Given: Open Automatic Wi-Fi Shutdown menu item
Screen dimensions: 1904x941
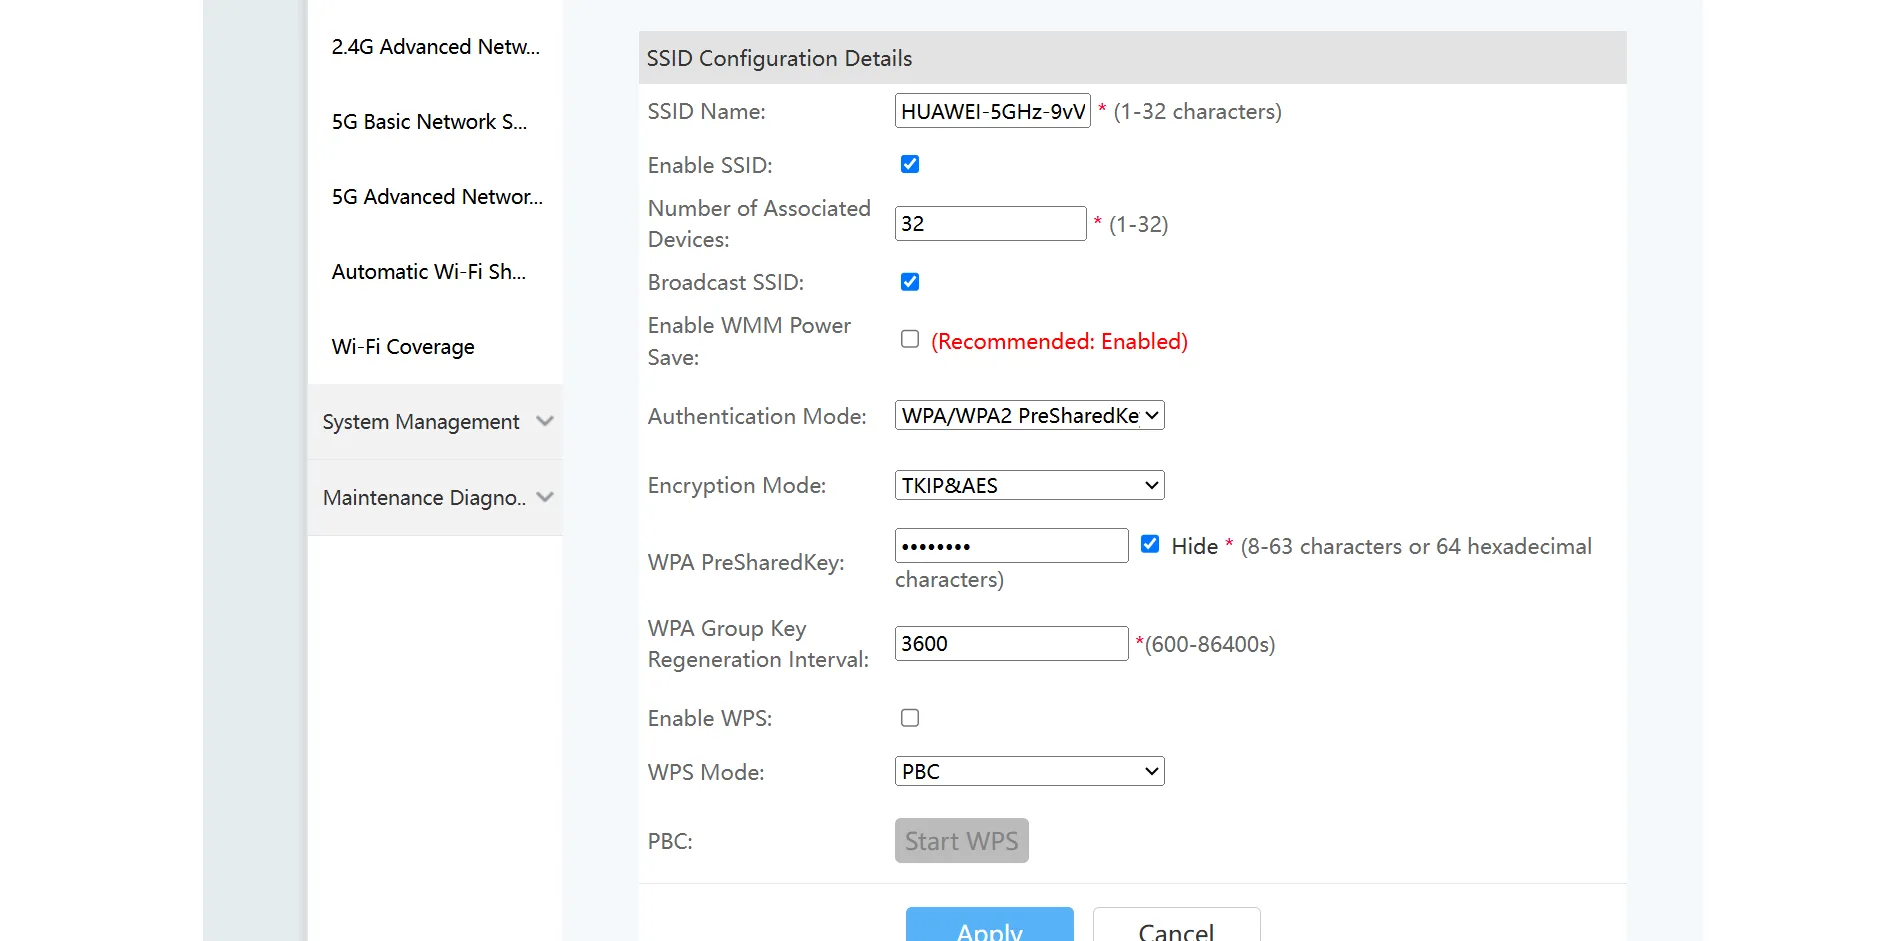Looking at the screenshot, I should pos(428,272).
